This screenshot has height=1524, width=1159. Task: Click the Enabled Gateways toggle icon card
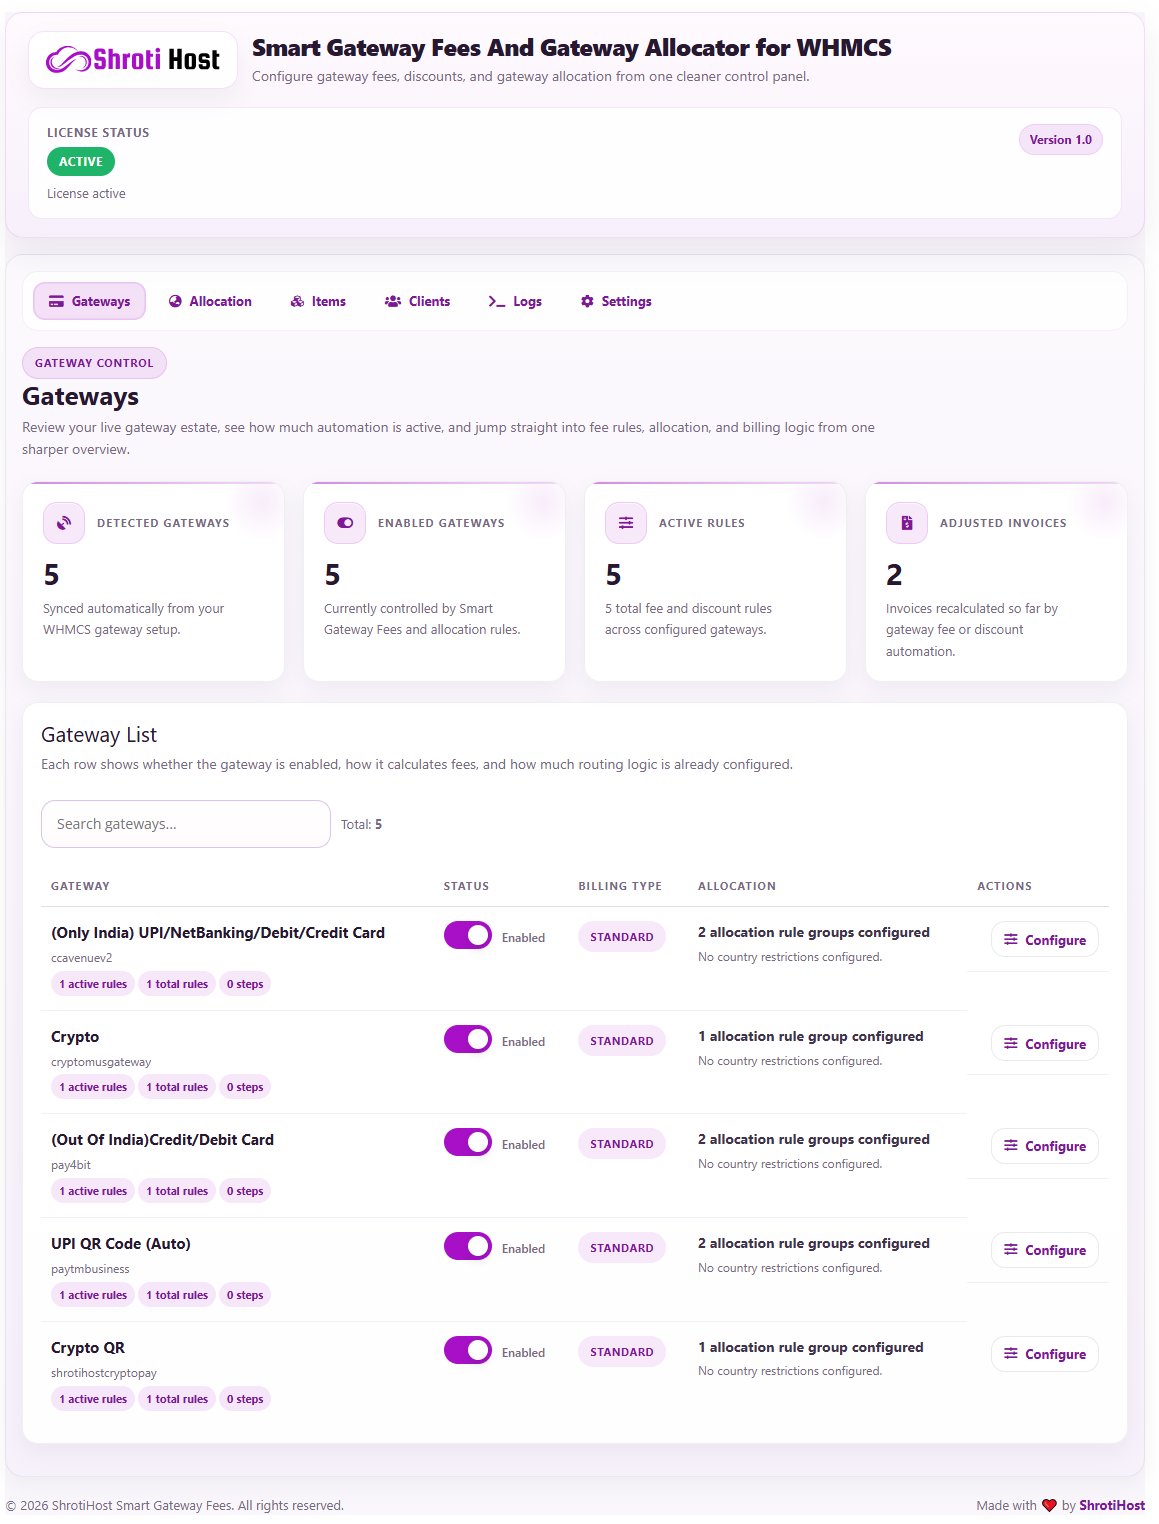coord(344,522)
